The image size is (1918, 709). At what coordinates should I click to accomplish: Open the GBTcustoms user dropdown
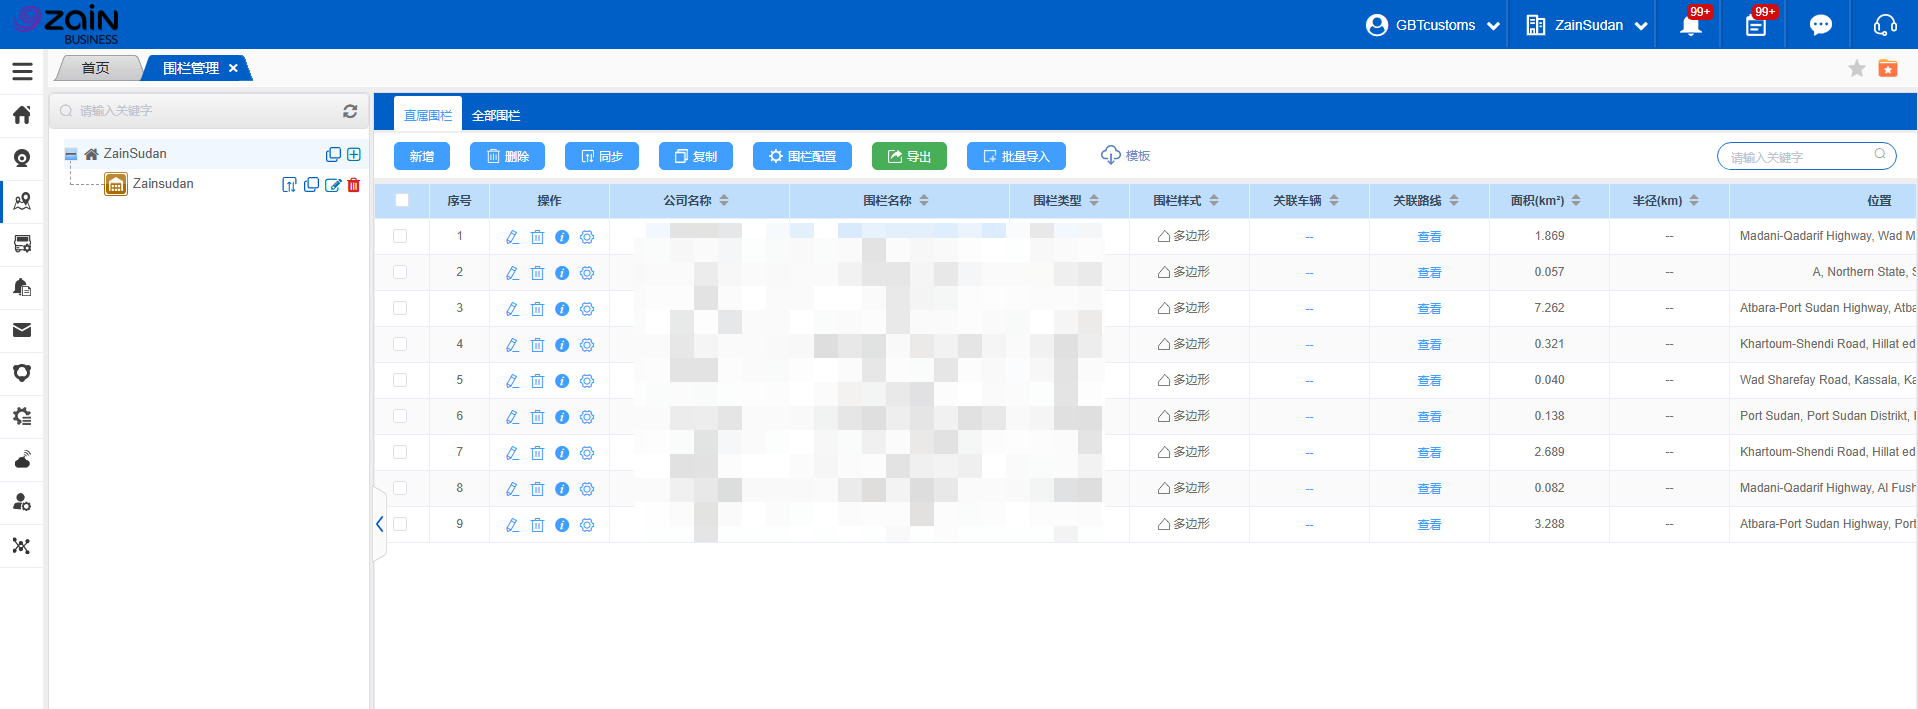tap(1433, 25)
